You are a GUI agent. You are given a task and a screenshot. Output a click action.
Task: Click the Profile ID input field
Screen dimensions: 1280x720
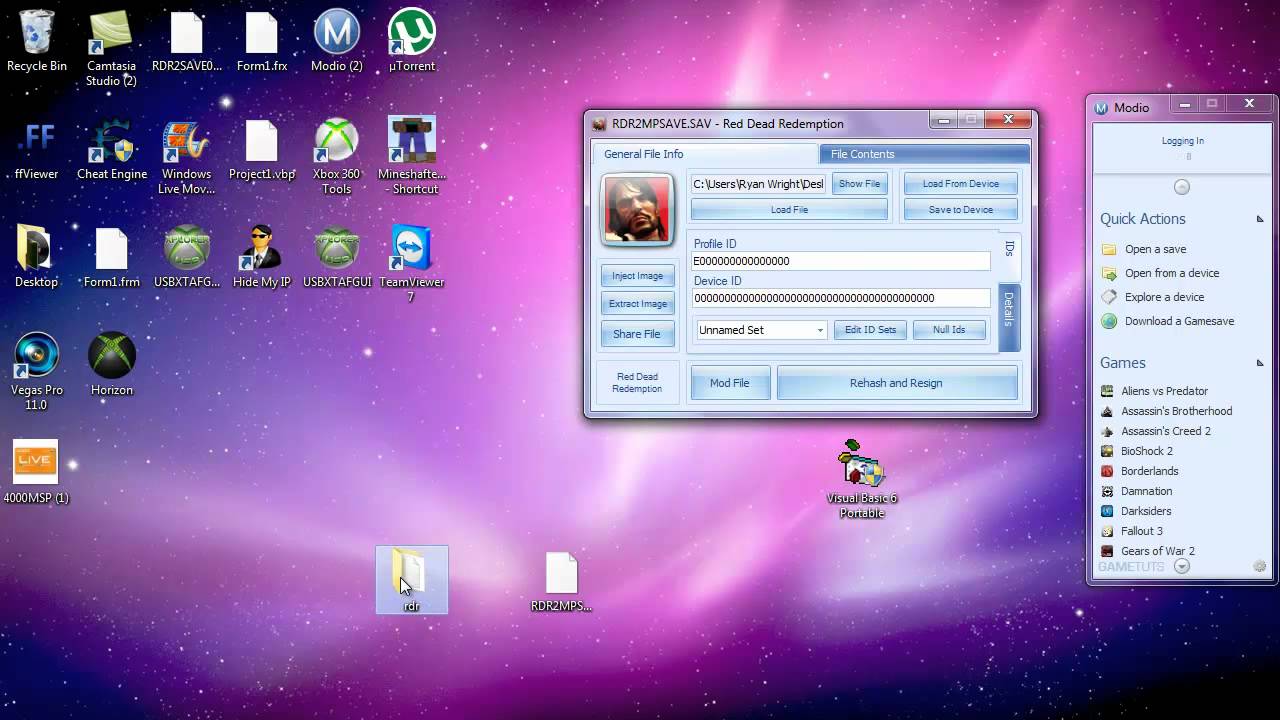click(x=841, y=261)
